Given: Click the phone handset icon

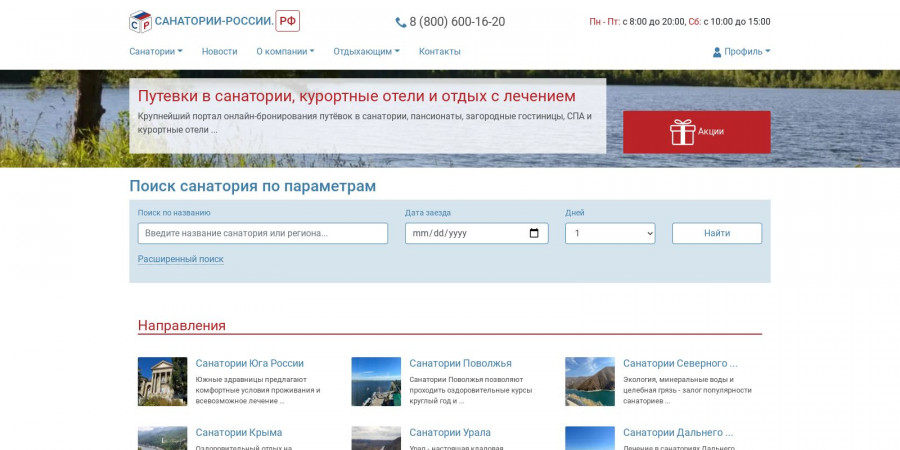Looking at the screenshot, I should tap(401, 22).
